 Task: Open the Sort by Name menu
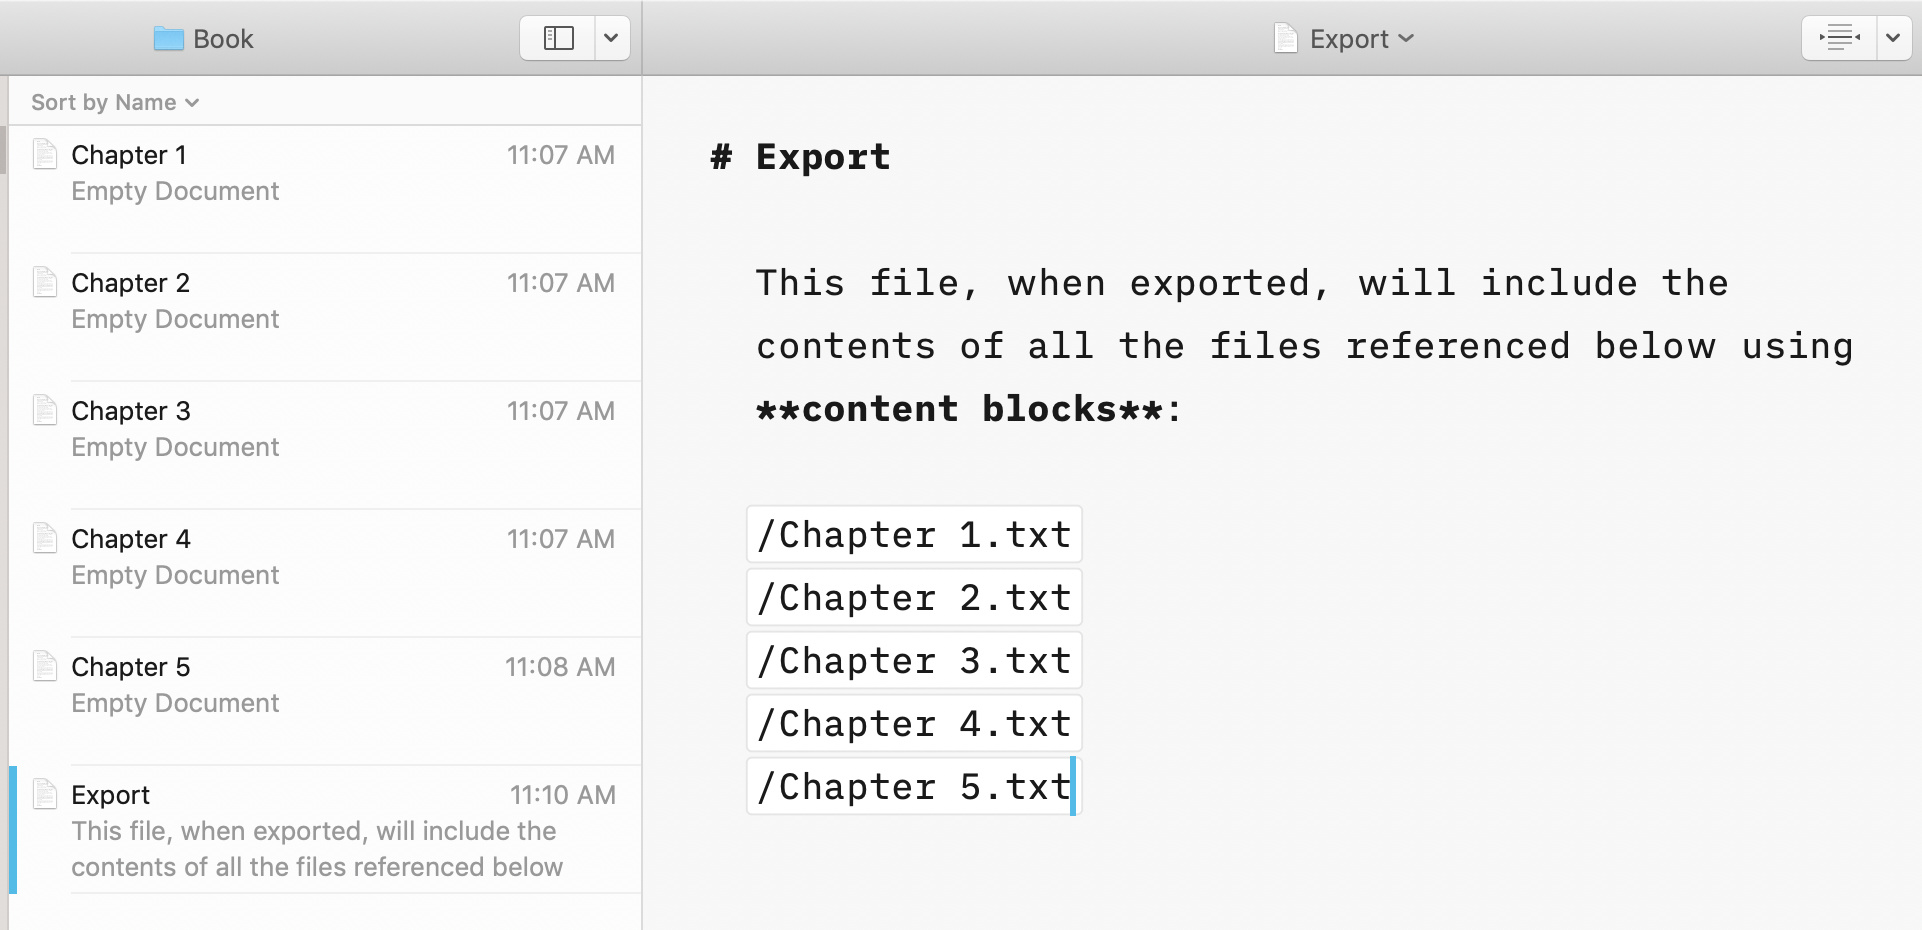point(115,102)
